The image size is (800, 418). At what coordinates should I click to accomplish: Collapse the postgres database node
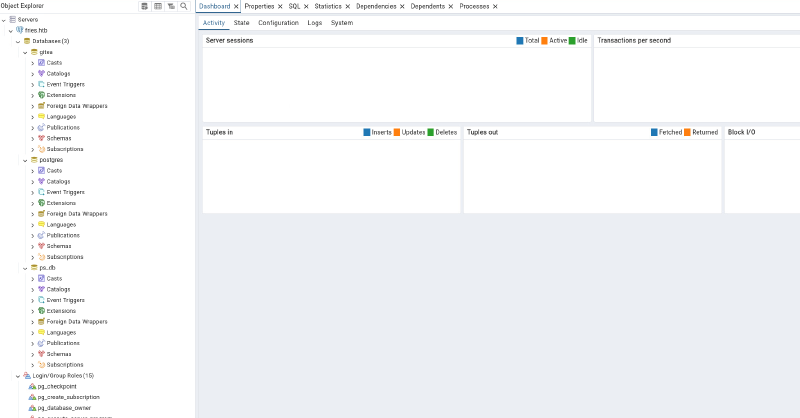[25, 160]
